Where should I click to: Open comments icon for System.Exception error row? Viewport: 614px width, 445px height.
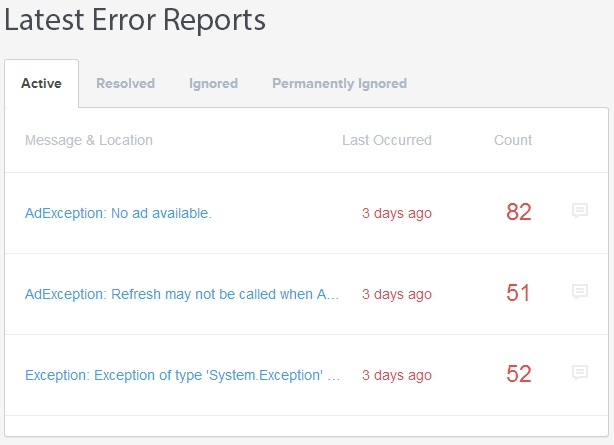tap(580, 373)
